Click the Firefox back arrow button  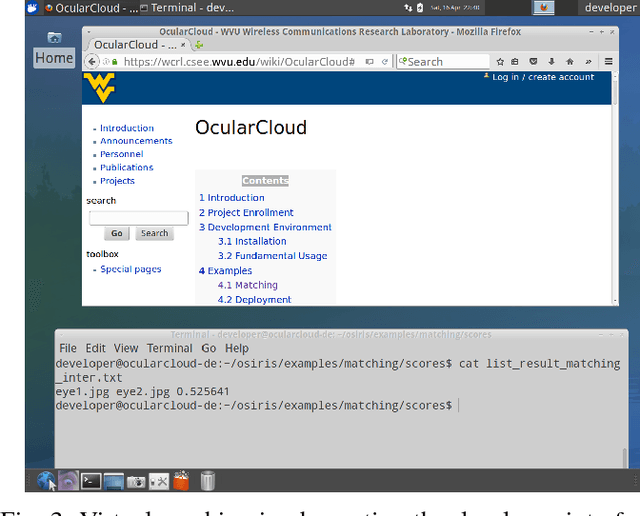(x=93, y=62)
